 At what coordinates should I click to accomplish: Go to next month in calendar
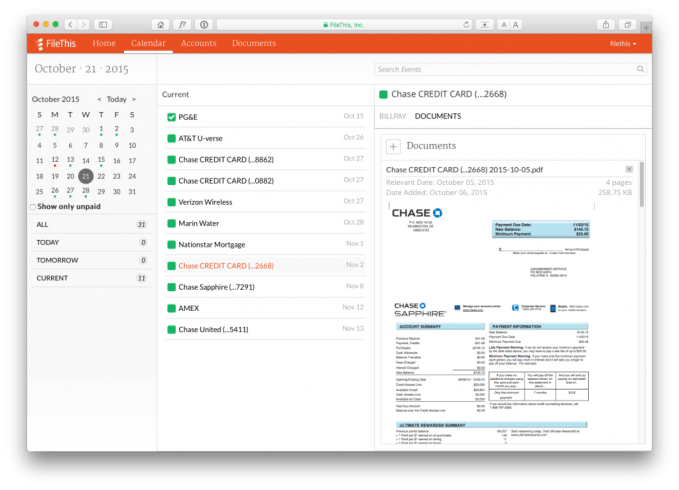pyautogui.click(x=134, y=100)
